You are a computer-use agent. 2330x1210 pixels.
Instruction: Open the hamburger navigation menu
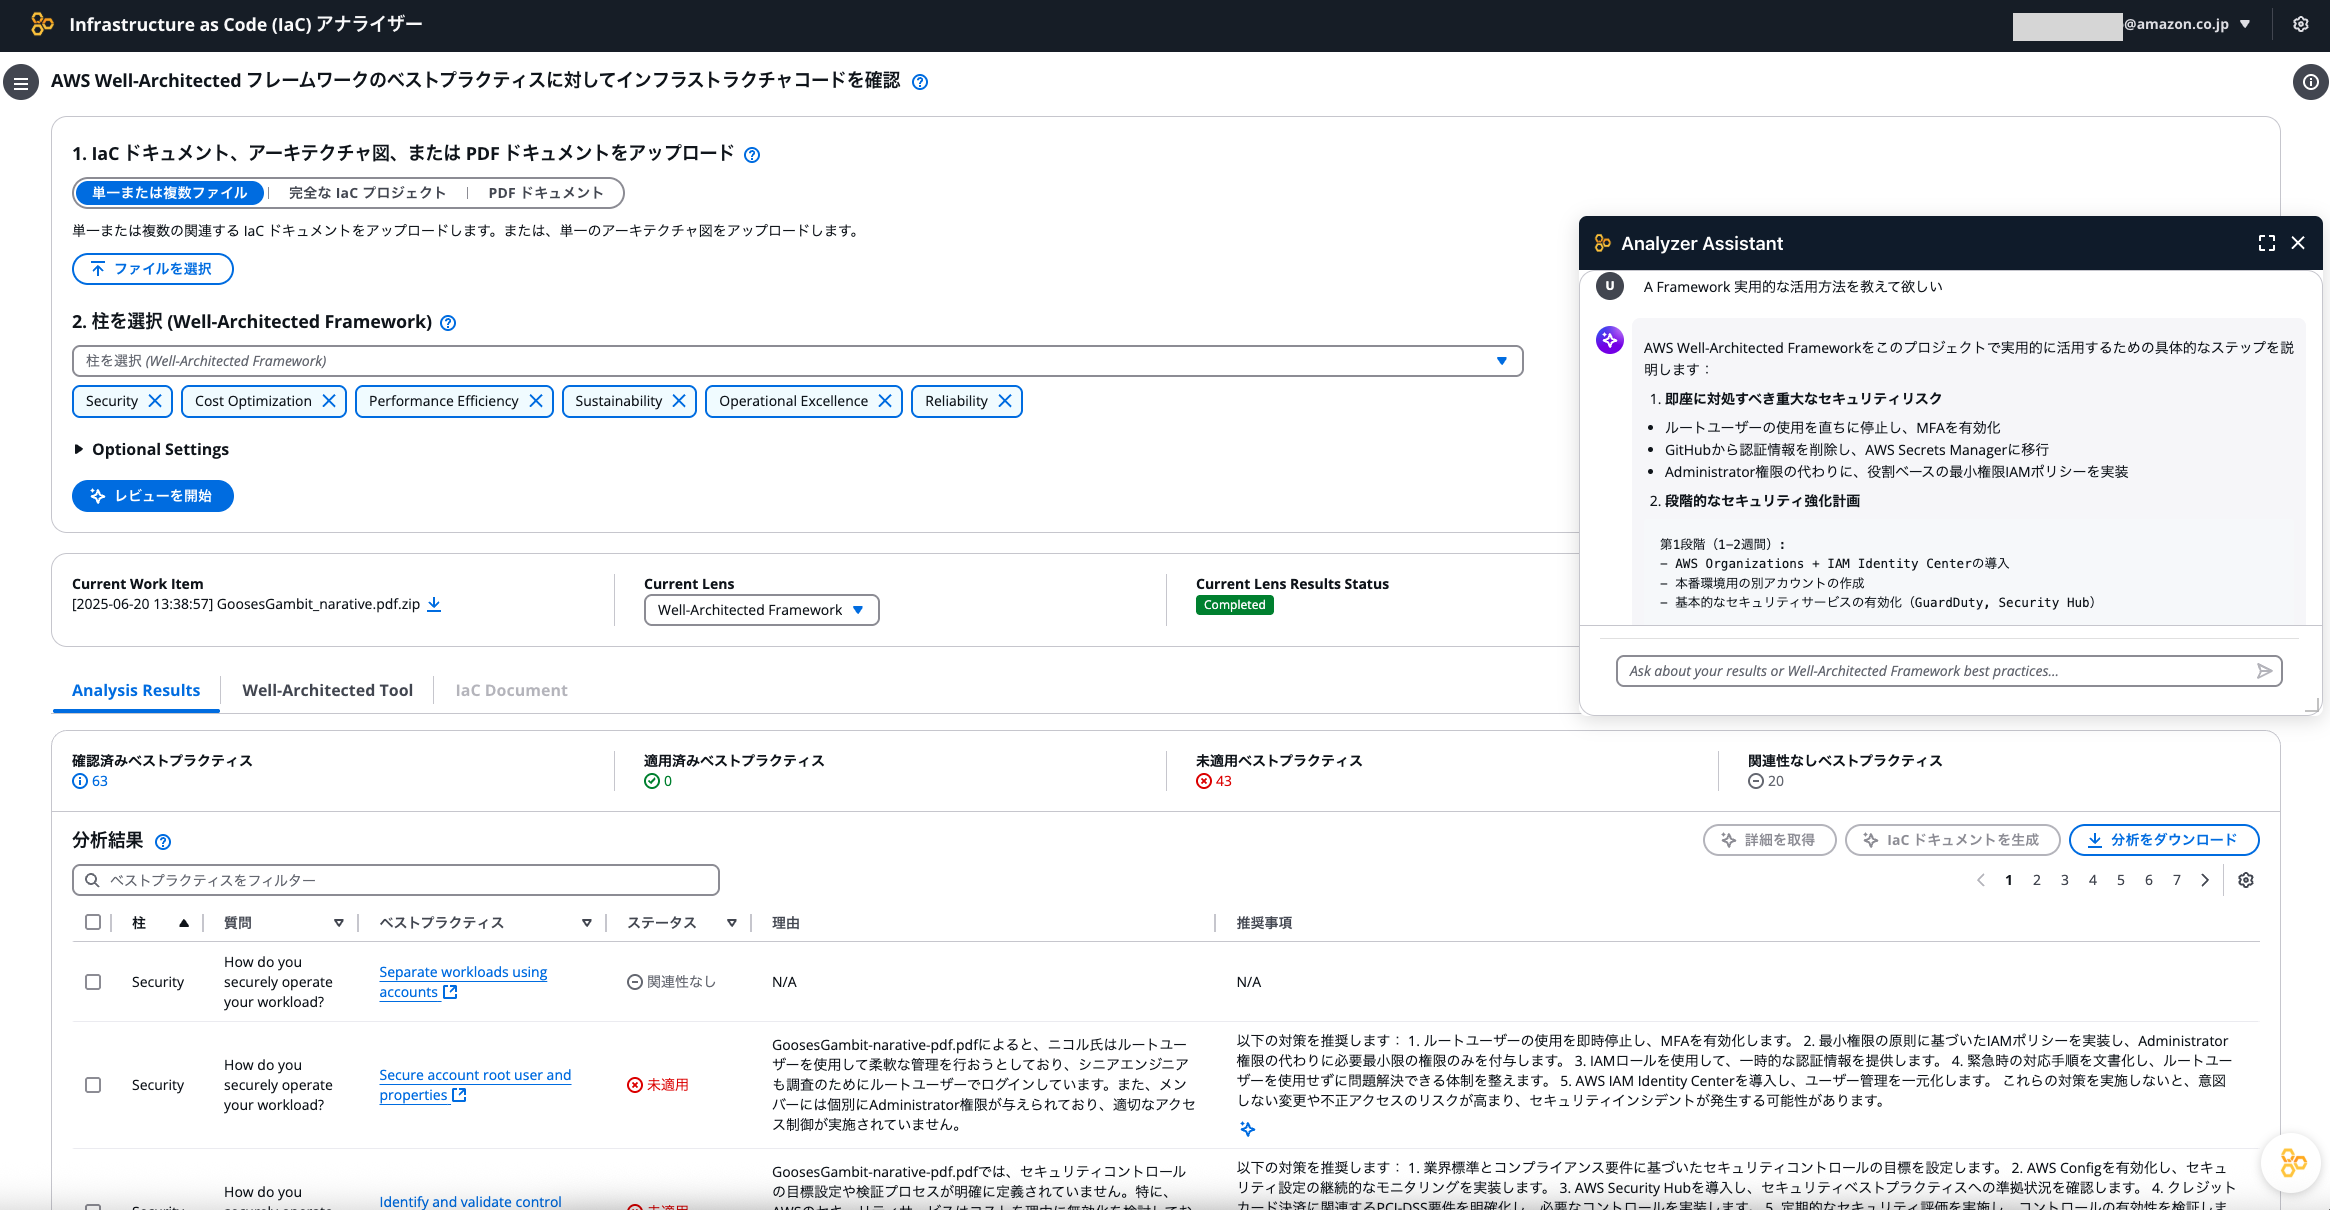coord(21,81)
